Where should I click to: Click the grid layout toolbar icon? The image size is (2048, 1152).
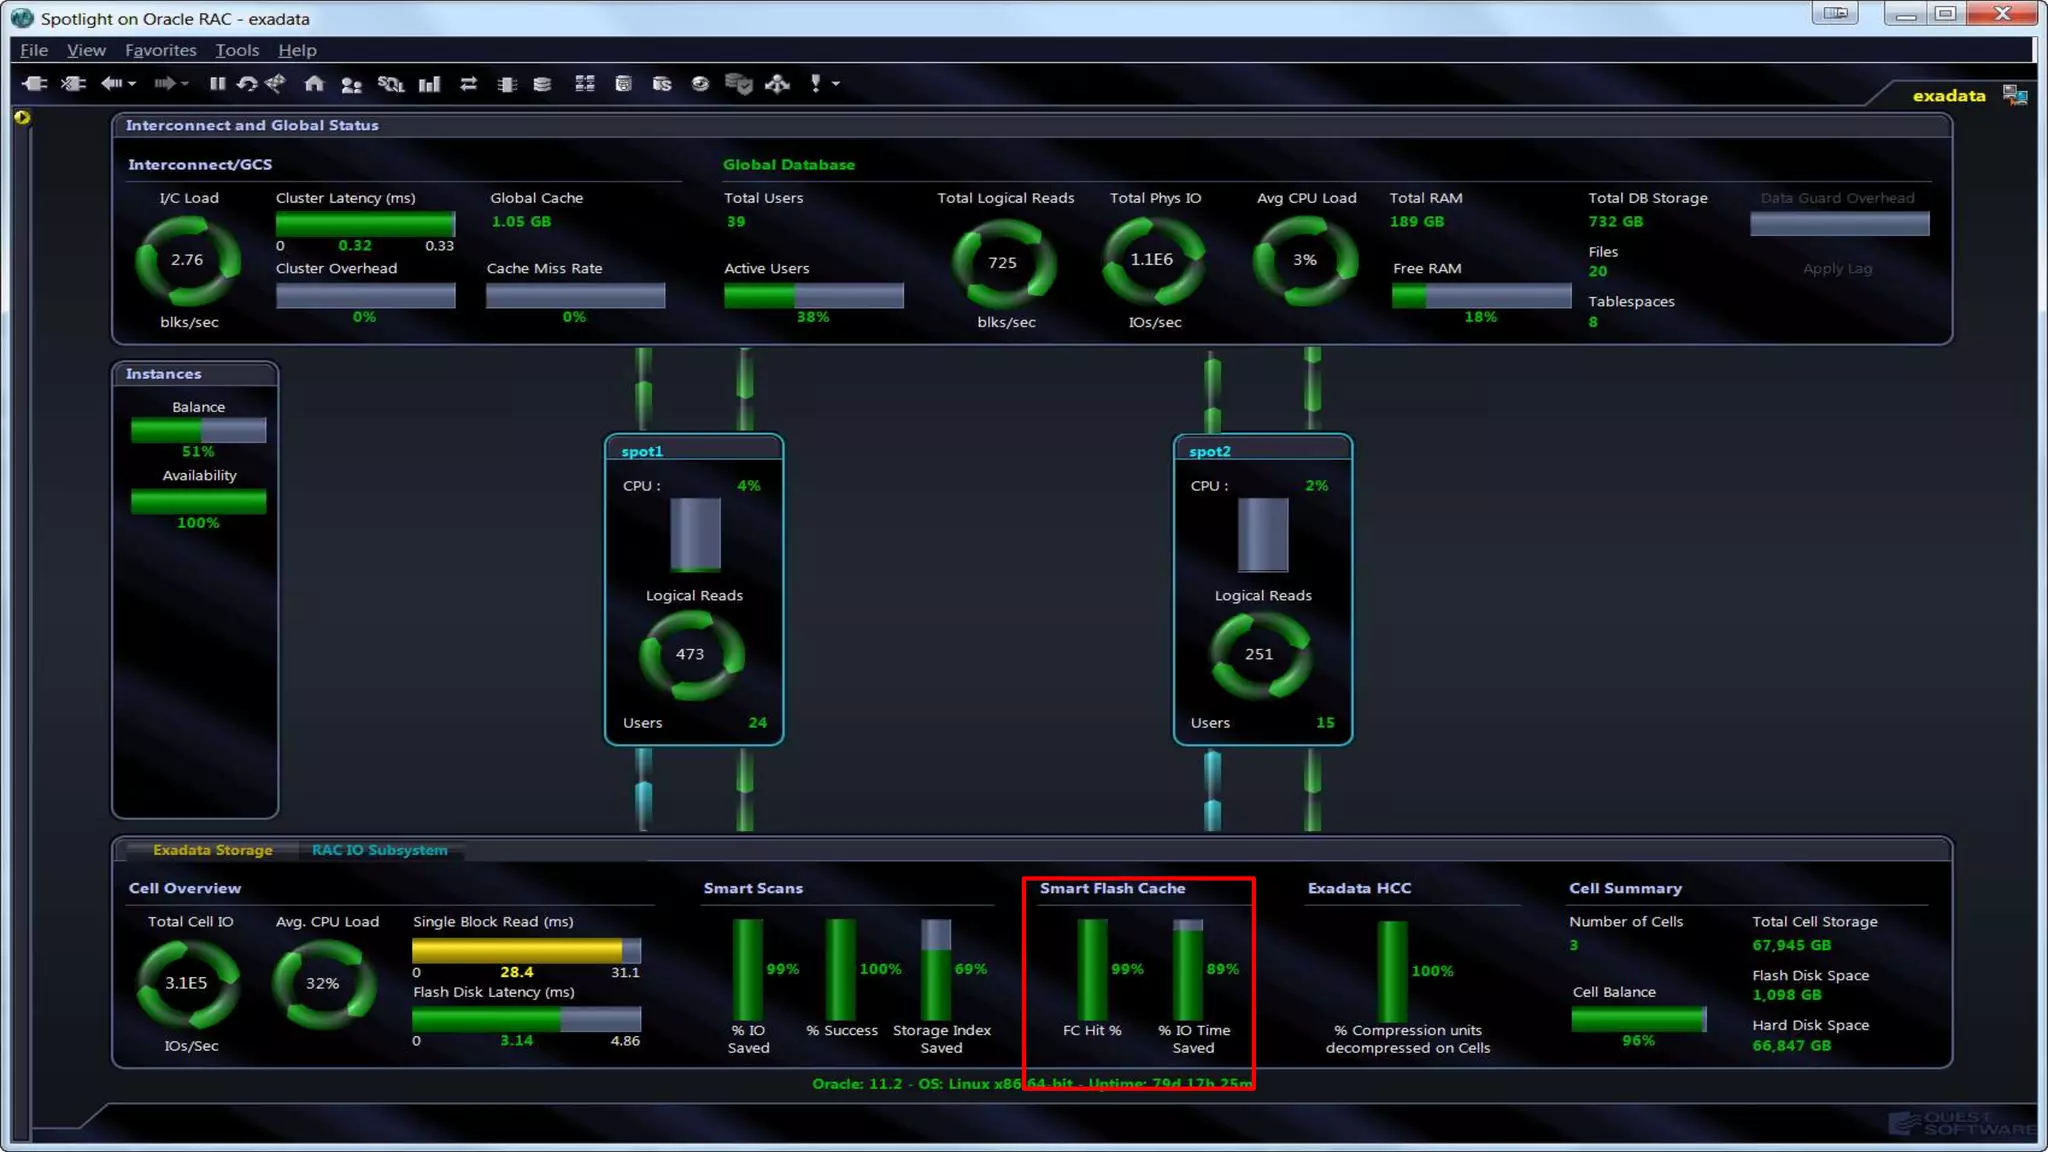tap(585, 85)
